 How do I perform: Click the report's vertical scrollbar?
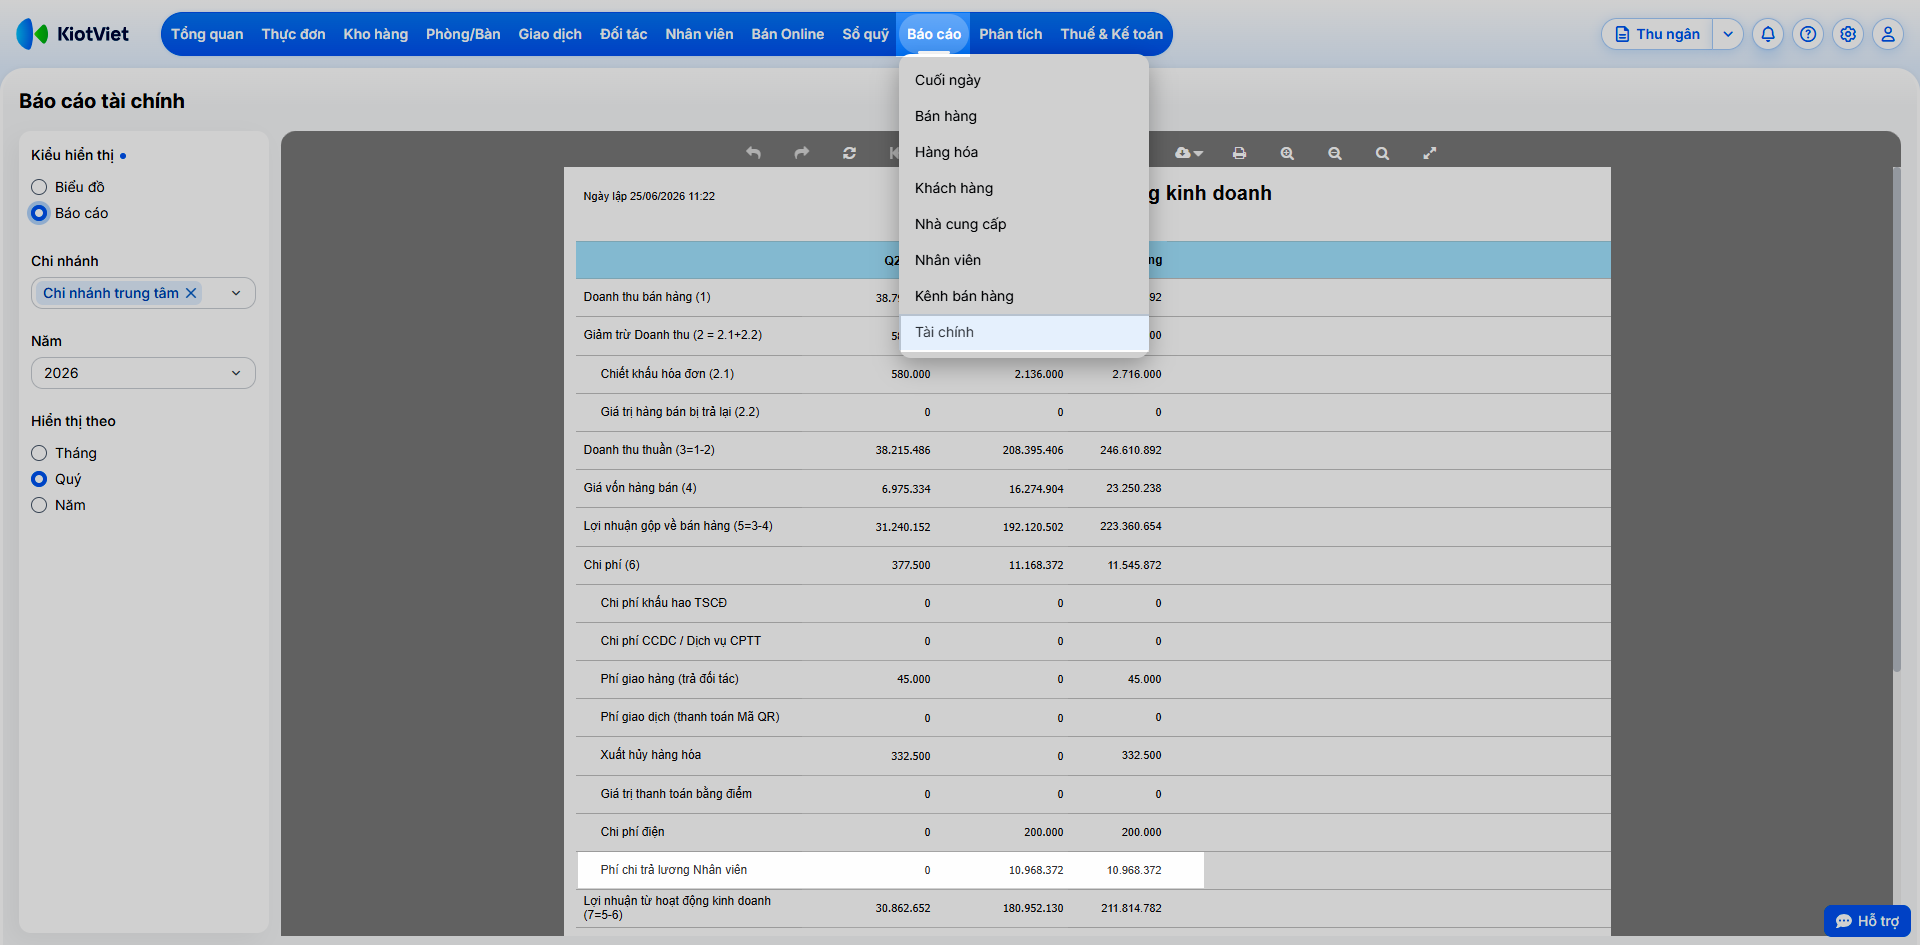(1896, 420)
